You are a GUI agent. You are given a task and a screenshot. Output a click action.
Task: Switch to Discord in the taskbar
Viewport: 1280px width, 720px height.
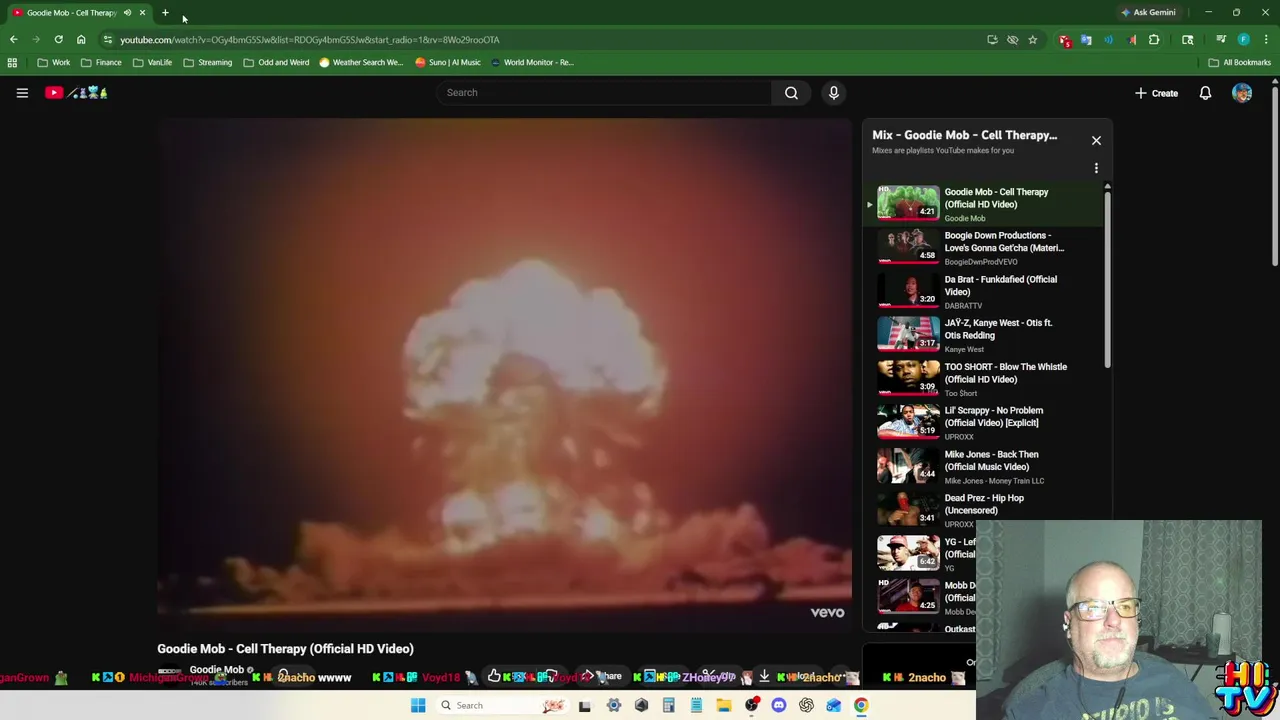[x=779, y=705]
